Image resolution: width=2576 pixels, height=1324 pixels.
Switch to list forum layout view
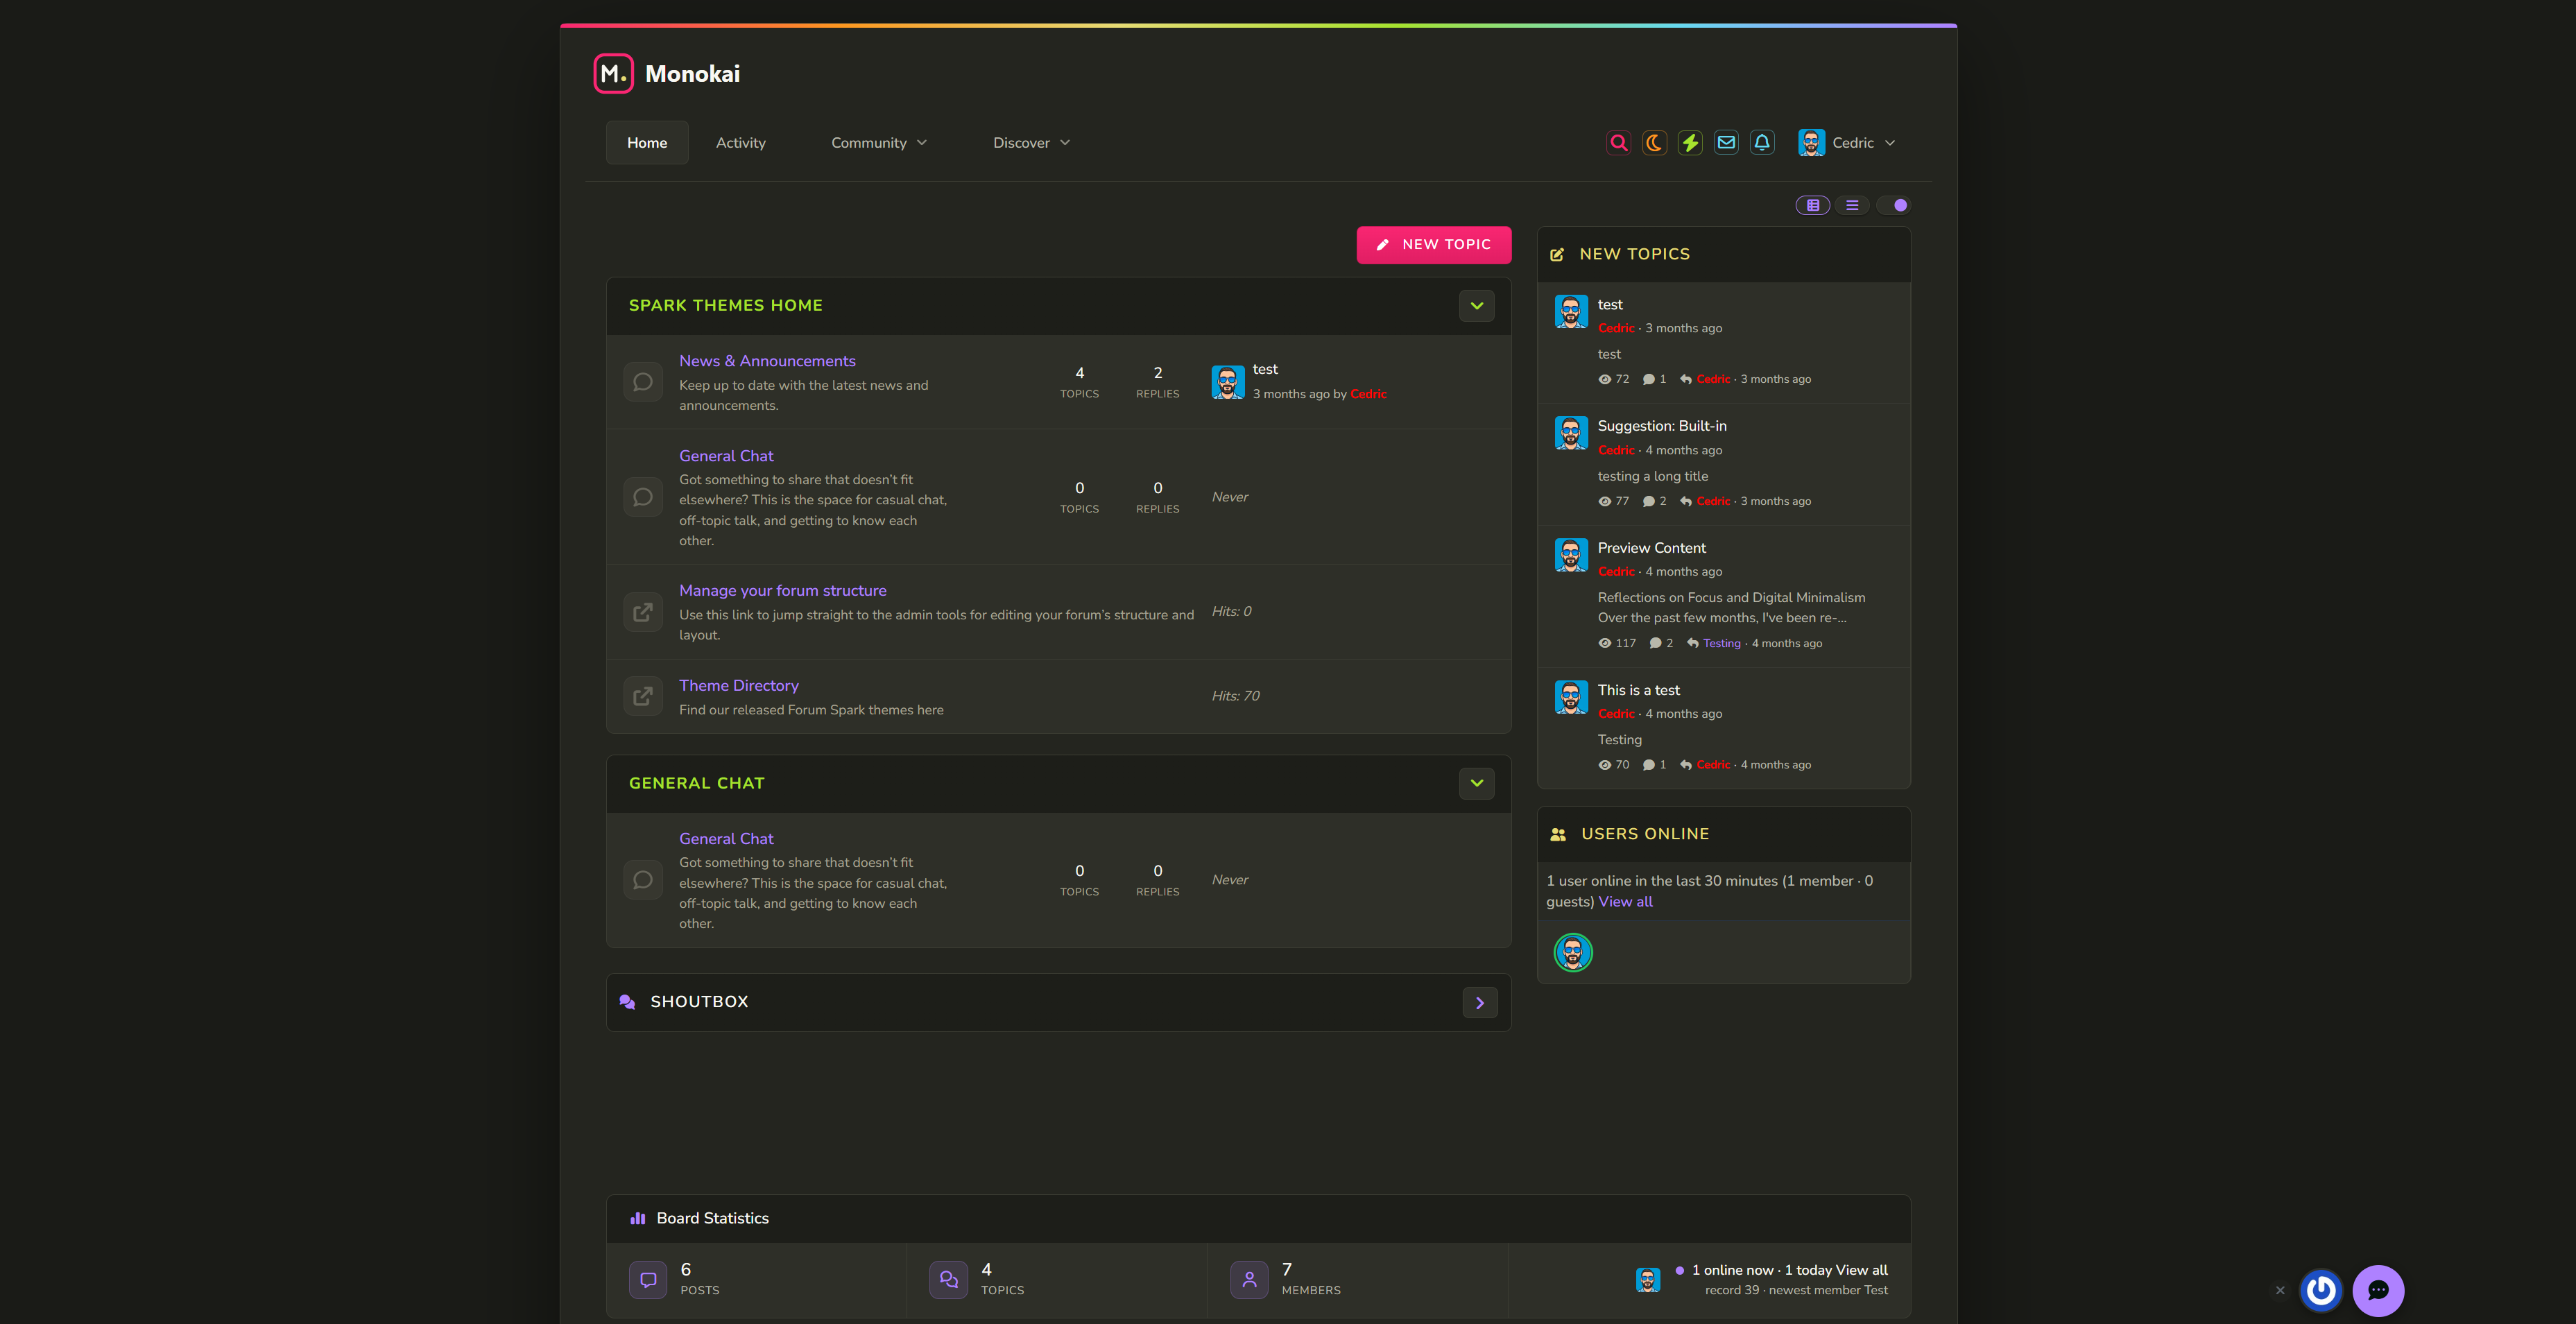[x=1852, y=205]
